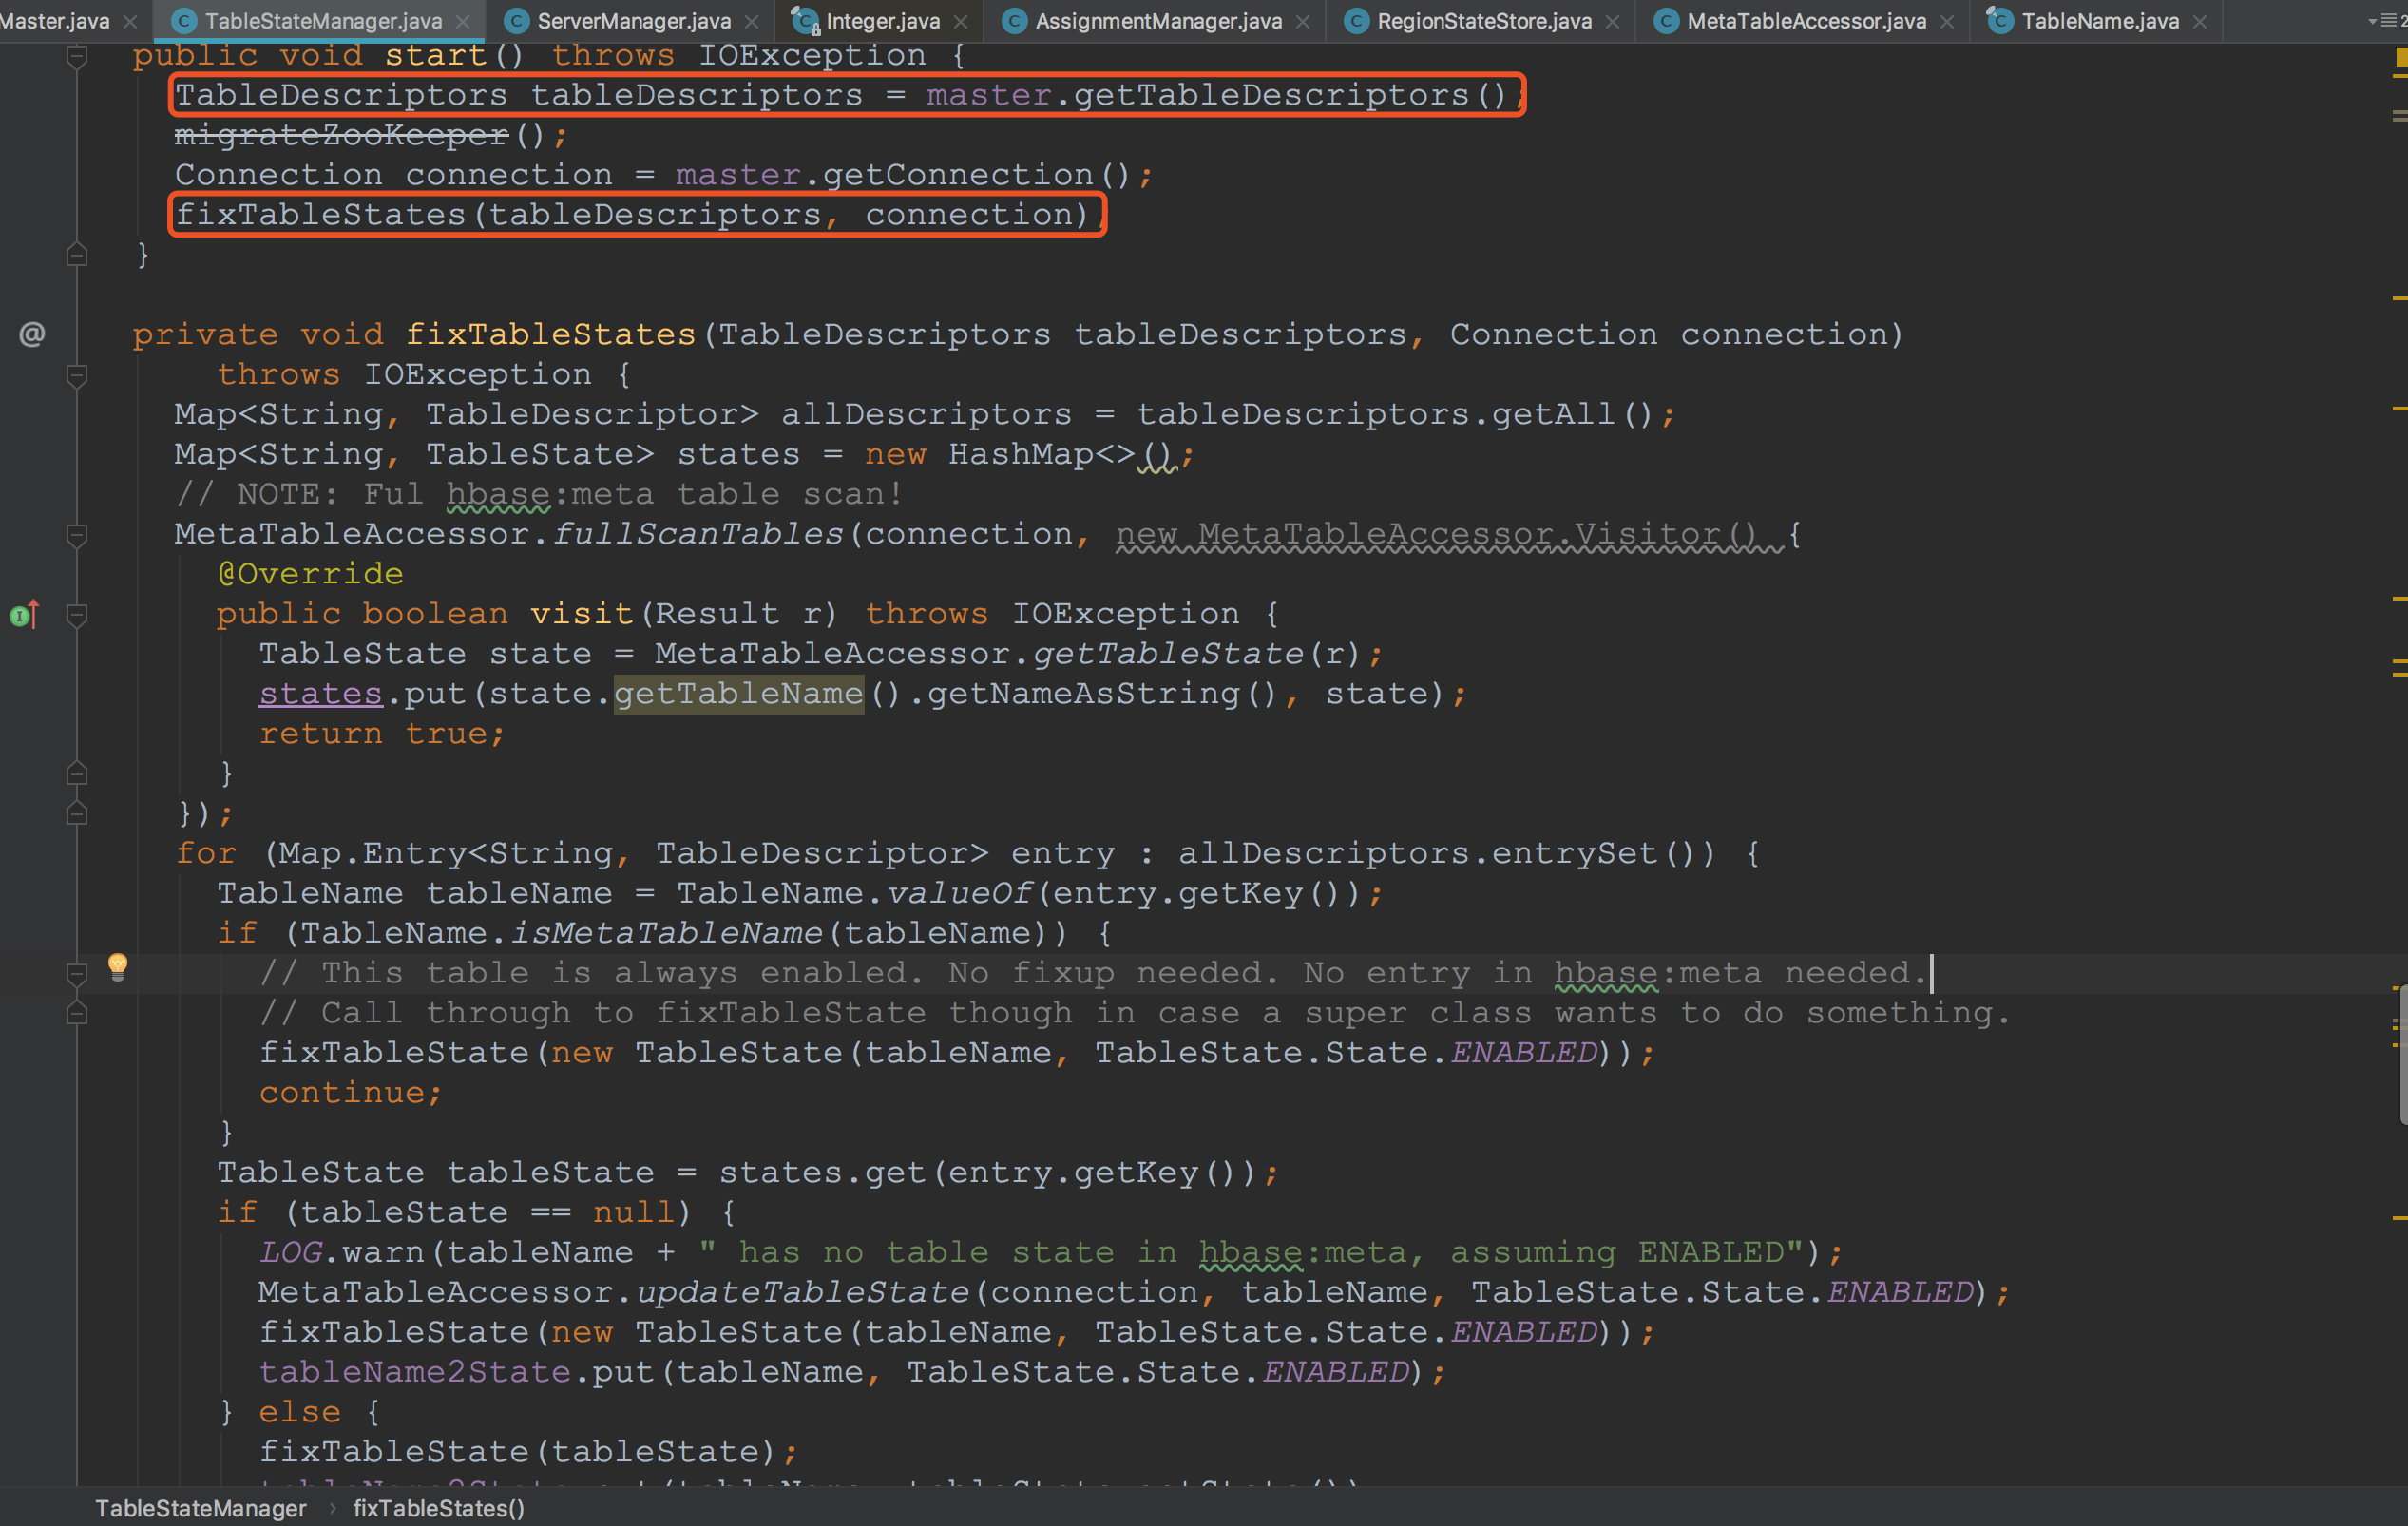Click the 'if (tableState == null)' condition
The width and height of the screenshot is (2408, 1526).
(x=453, y=1212)
